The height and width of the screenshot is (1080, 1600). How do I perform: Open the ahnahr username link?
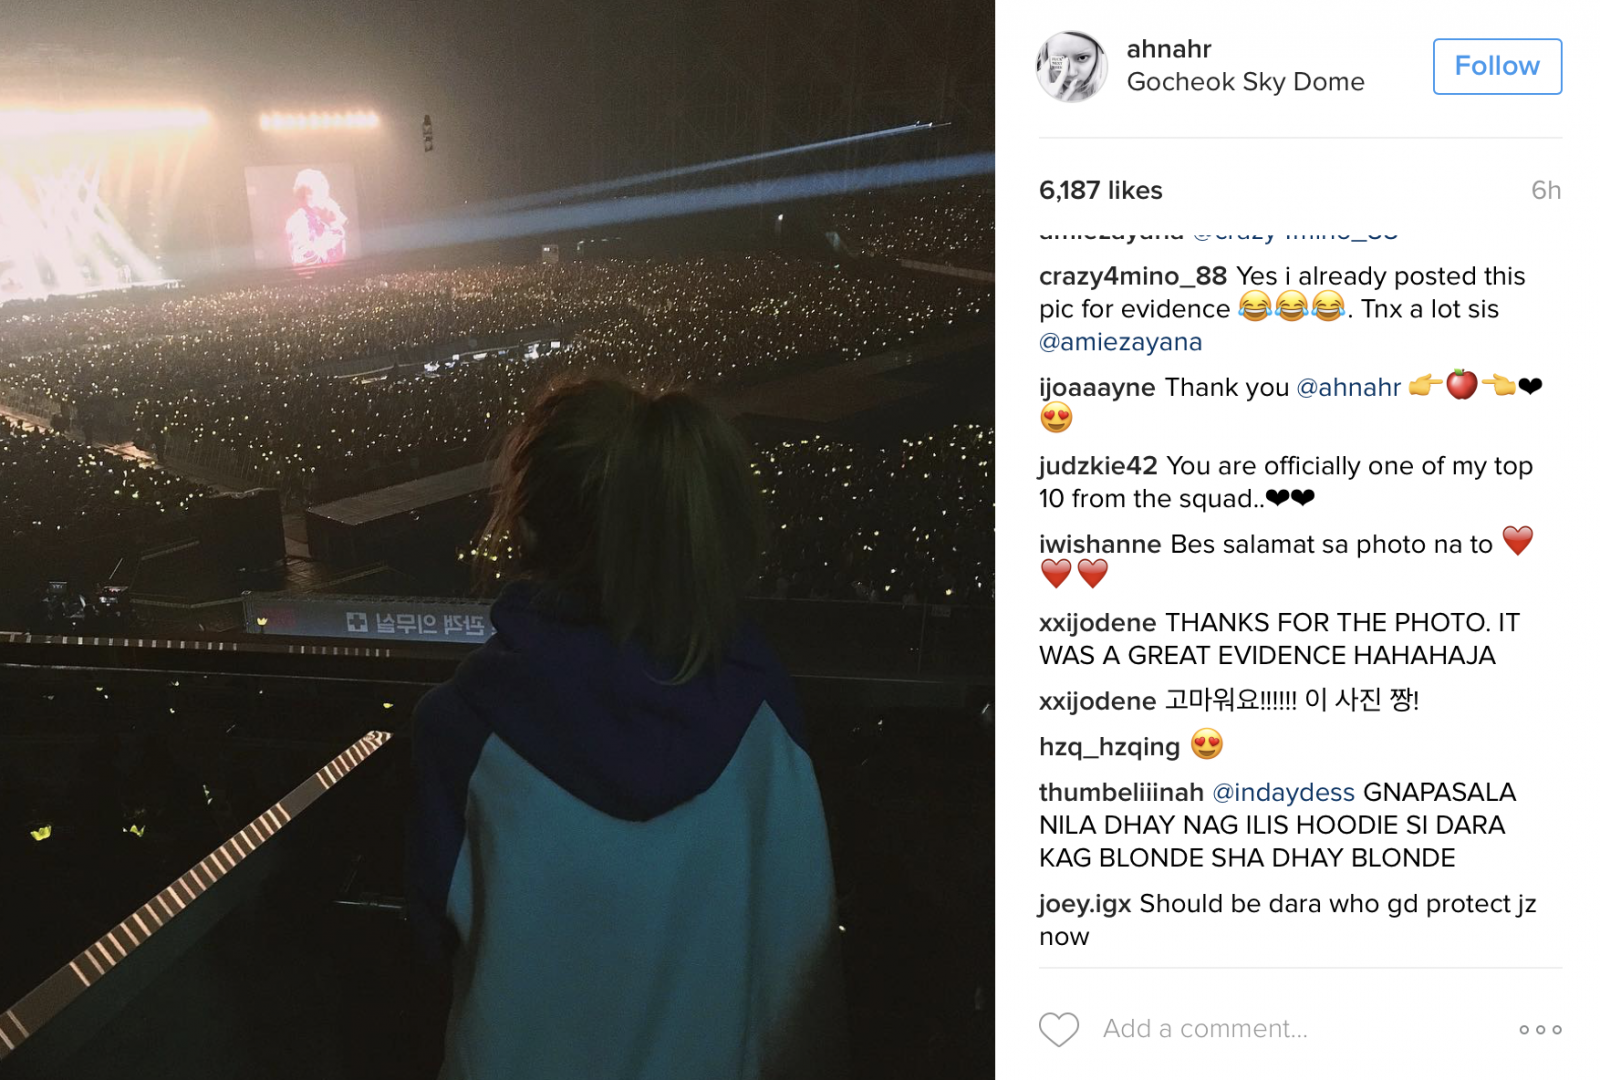click(1169, 49)
